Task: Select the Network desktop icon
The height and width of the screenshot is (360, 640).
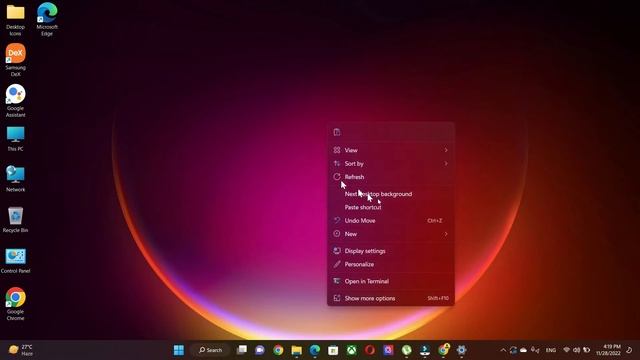Action: click(16, 179)
